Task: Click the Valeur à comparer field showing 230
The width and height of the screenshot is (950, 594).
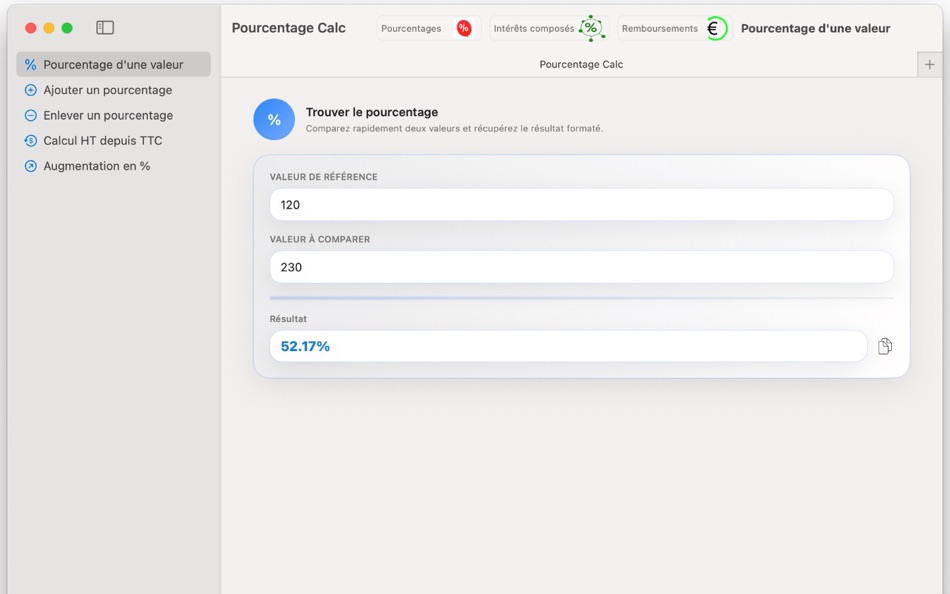Action: 580,267
